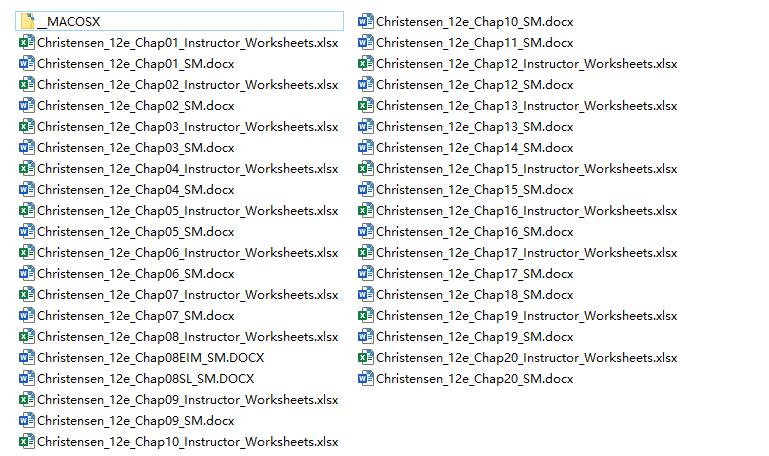Select the file name Christensen_12e_Chap11_SM.docx

coord(475,43)
